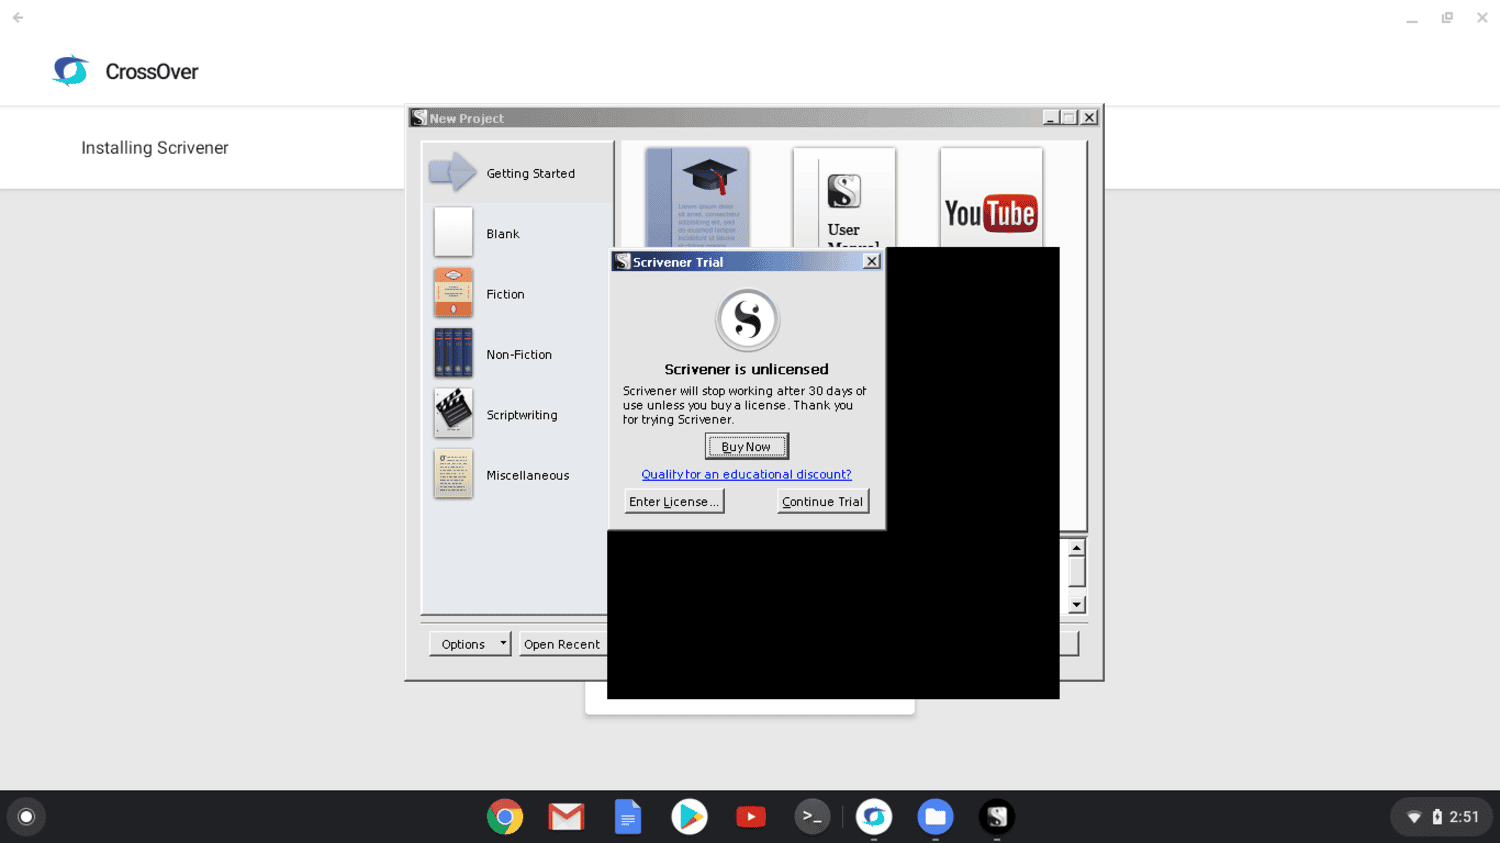The height and width of the screenshot is (843, 1500).
Task: Click the launcher circle button
Action: (x=26, y=817)
